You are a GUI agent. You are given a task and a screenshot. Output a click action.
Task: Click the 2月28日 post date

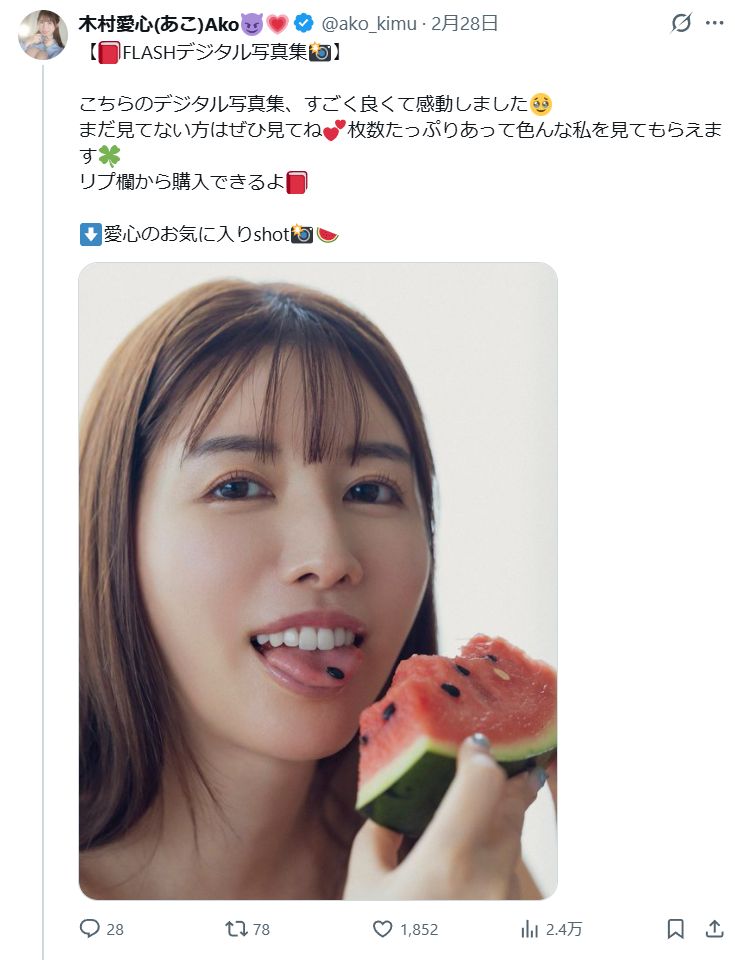tap(464, 24)
